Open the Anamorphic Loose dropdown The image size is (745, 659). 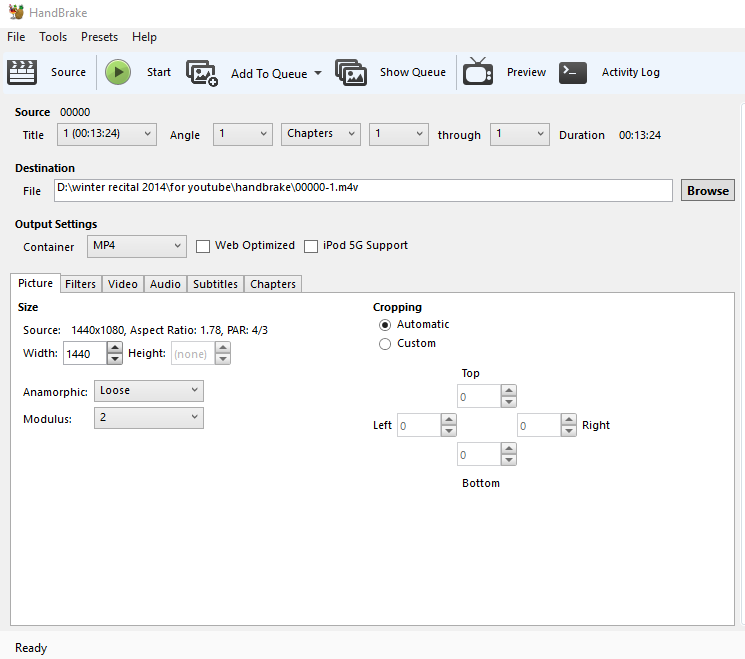(149, 391)
